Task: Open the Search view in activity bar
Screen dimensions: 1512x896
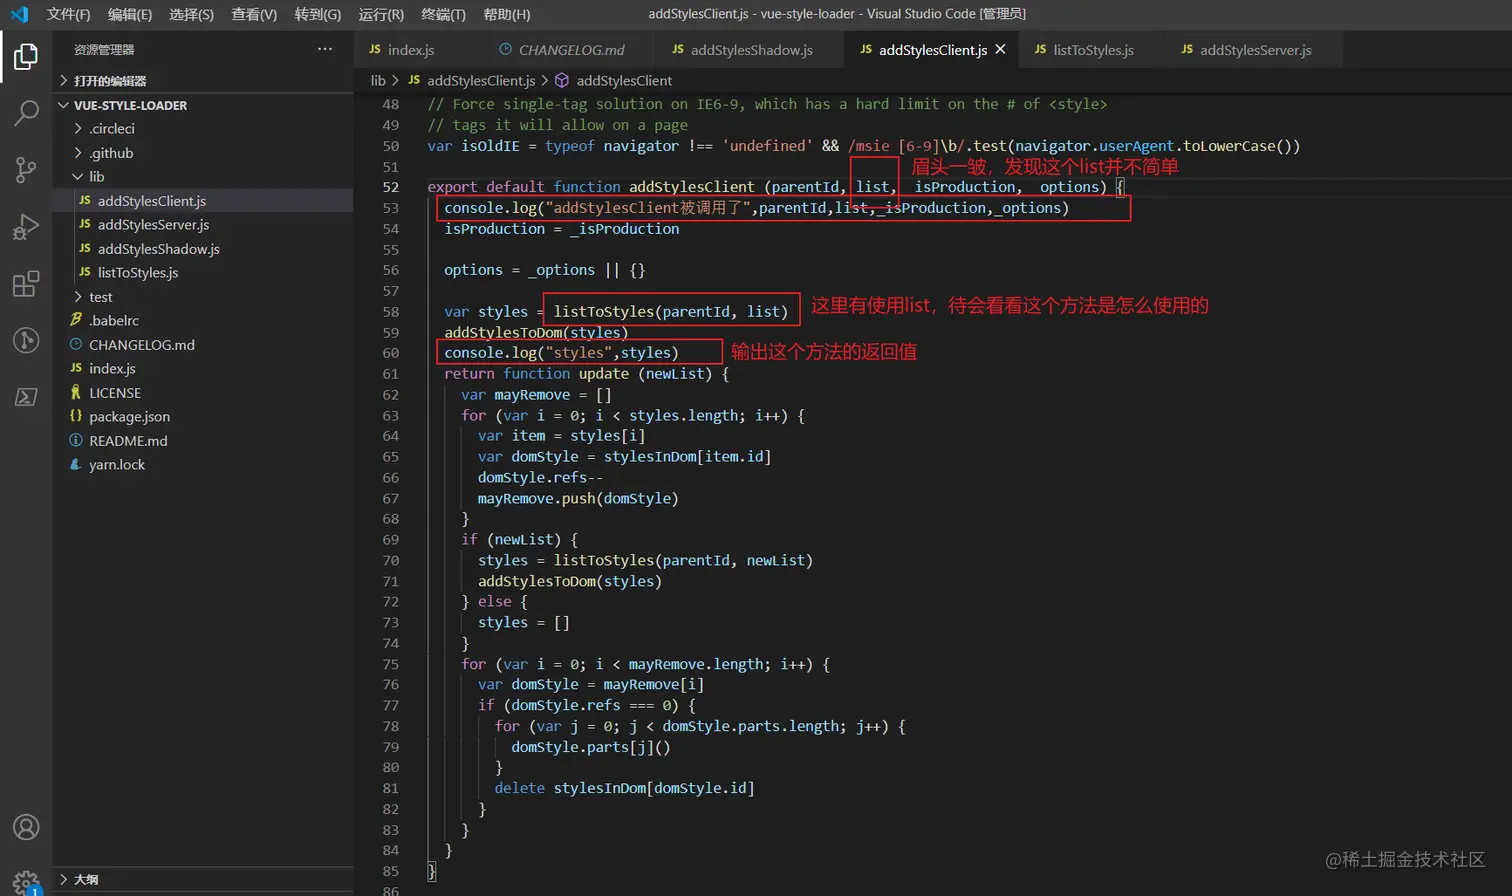Action: 26,113
